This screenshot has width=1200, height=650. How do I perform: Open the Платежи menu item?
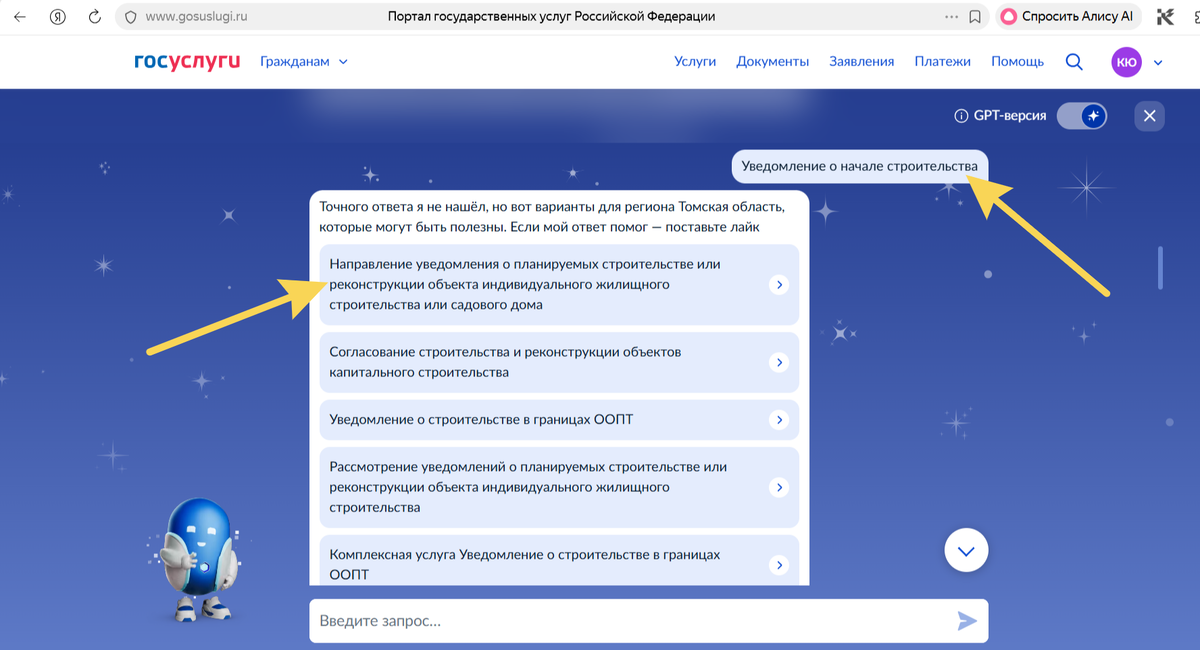(942, 61)
